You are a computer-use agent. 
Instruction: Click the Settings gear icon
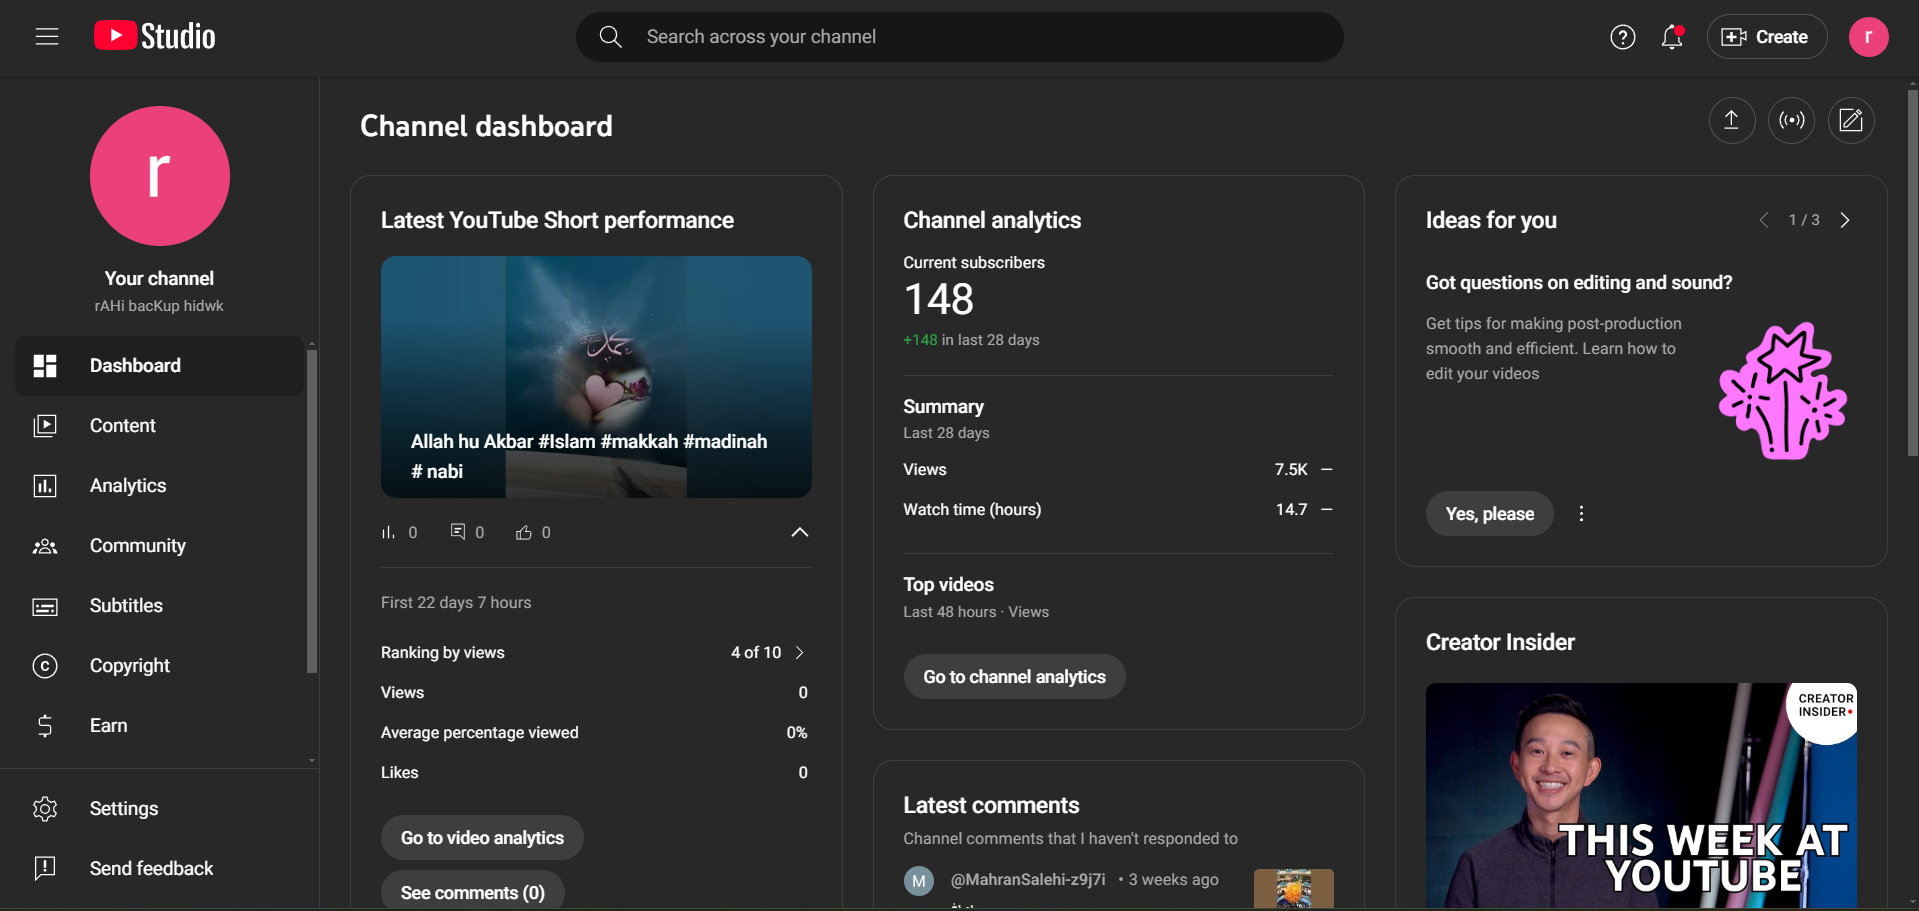(45, 809)
